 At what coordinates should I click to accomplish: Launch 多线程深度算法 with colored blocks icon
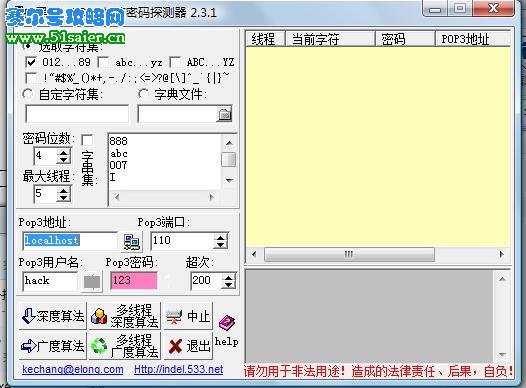tap(124, 316)
